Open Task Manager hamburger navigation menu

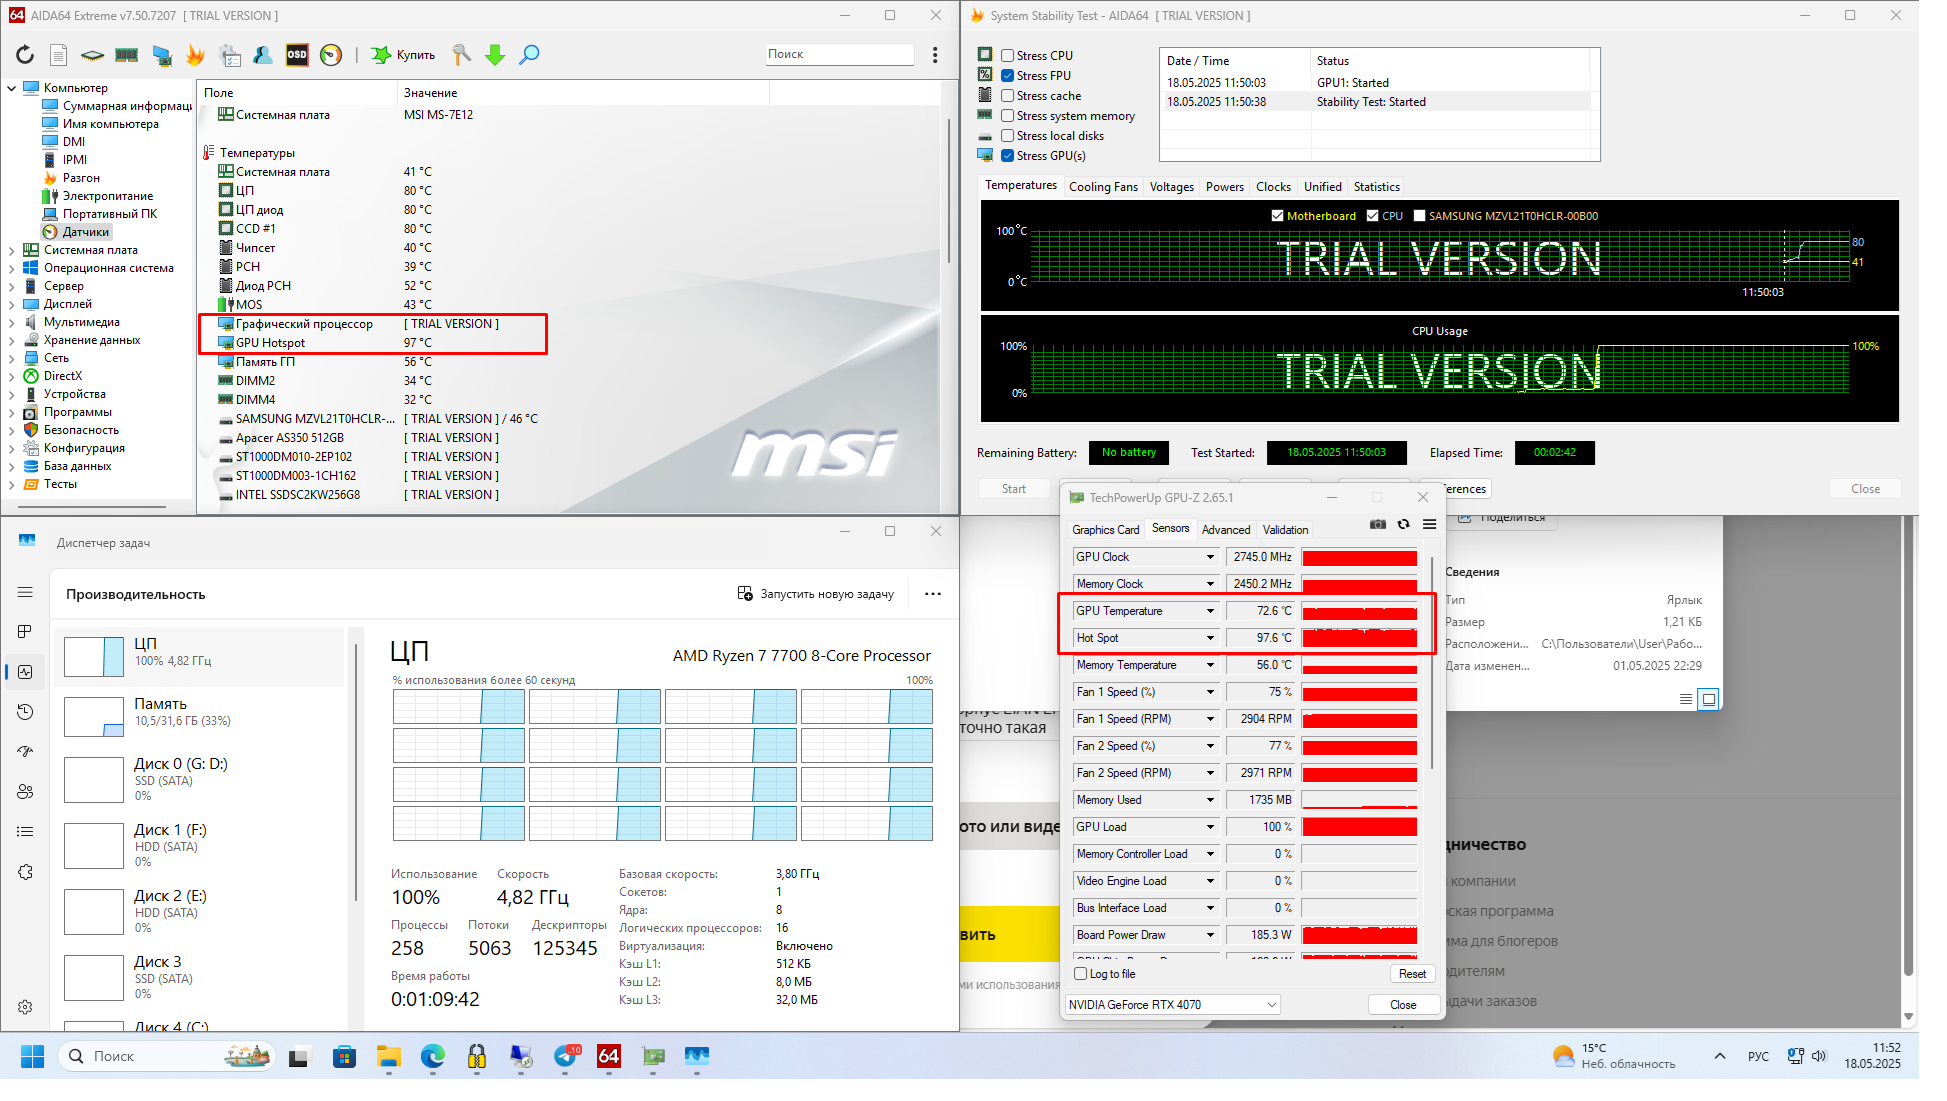point(25,592)
